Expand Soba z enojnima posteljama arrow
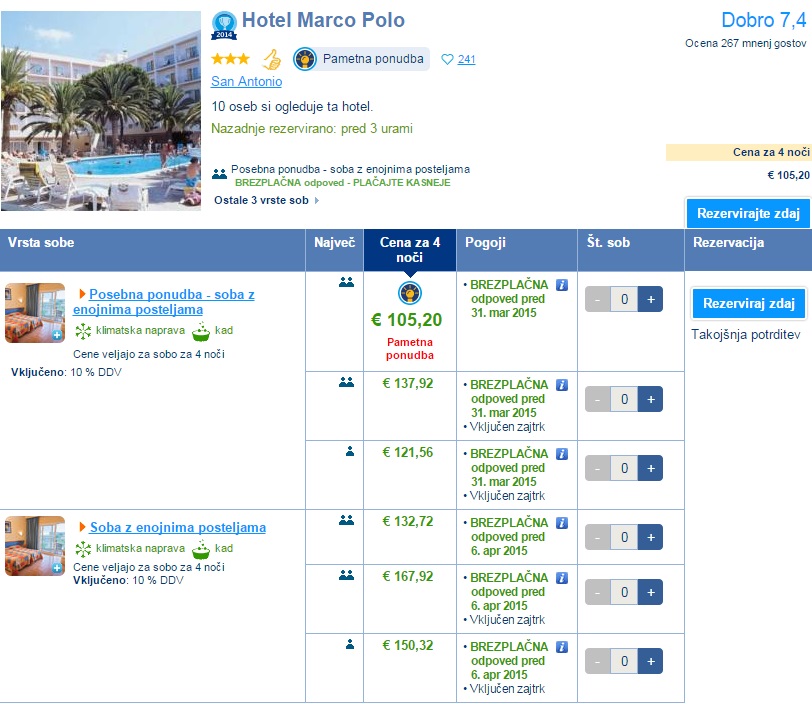Viewport: 812px width, 704px height. (x=82, y=527)
